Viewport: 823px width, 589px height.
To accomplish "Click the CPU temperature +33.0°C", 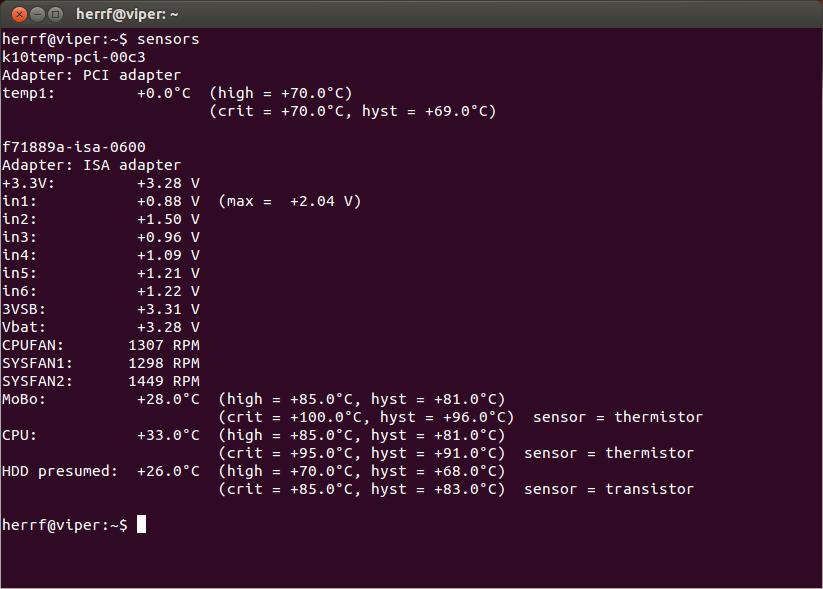I will 168,435.
